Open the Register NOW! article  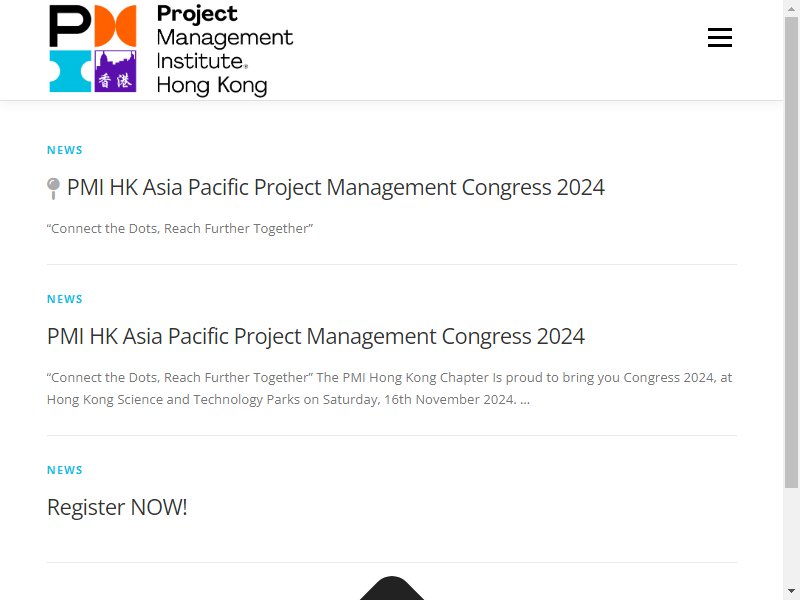(117, 507)
